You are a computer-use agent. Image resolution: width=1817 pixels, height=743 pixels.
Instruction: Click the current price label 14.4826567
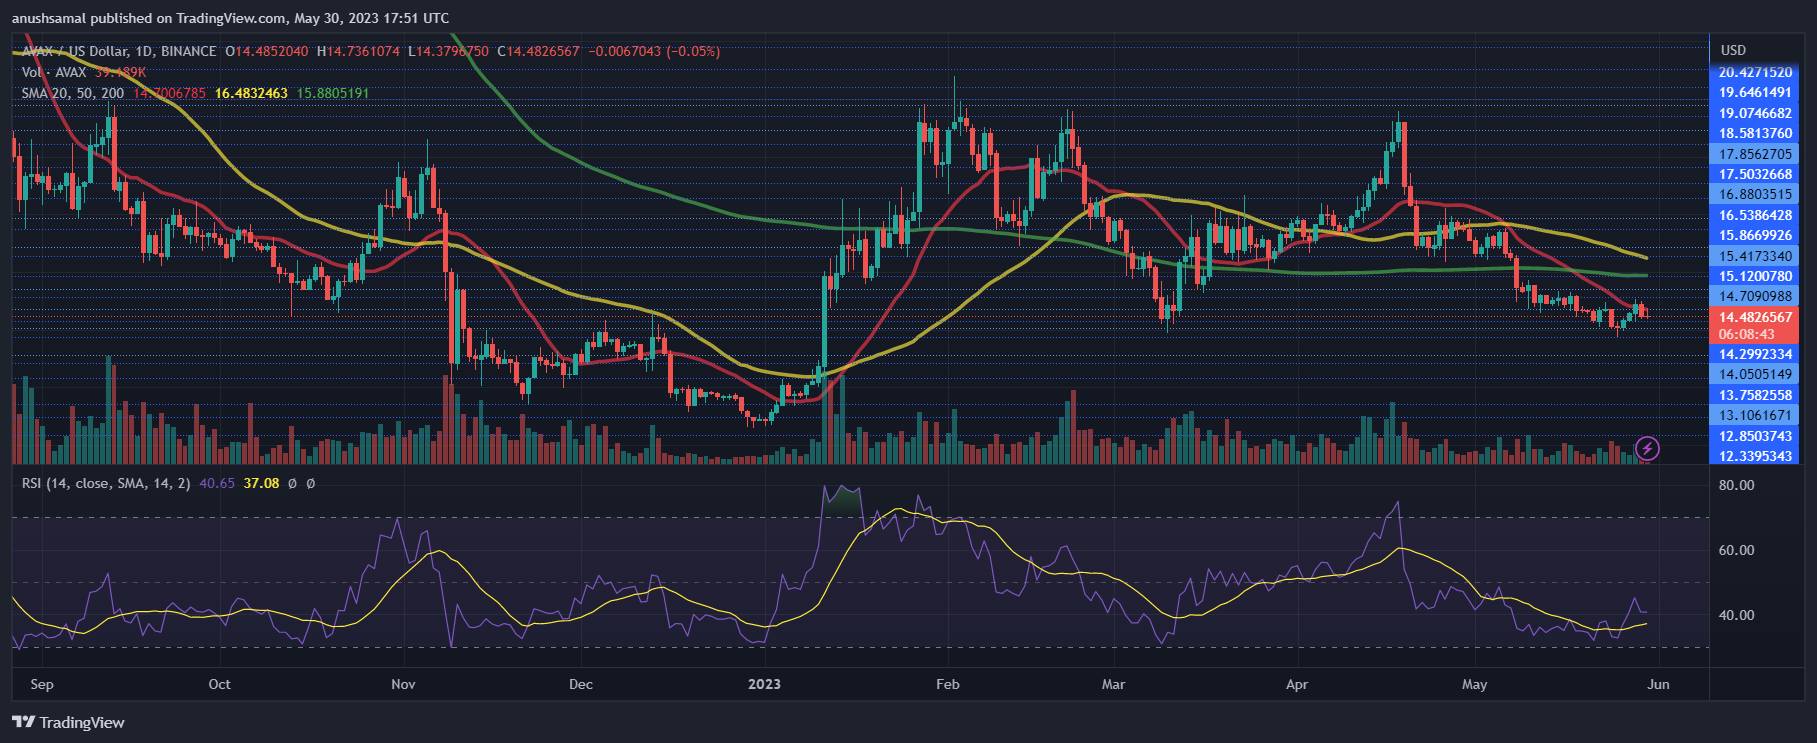[x=1755, y=317]
